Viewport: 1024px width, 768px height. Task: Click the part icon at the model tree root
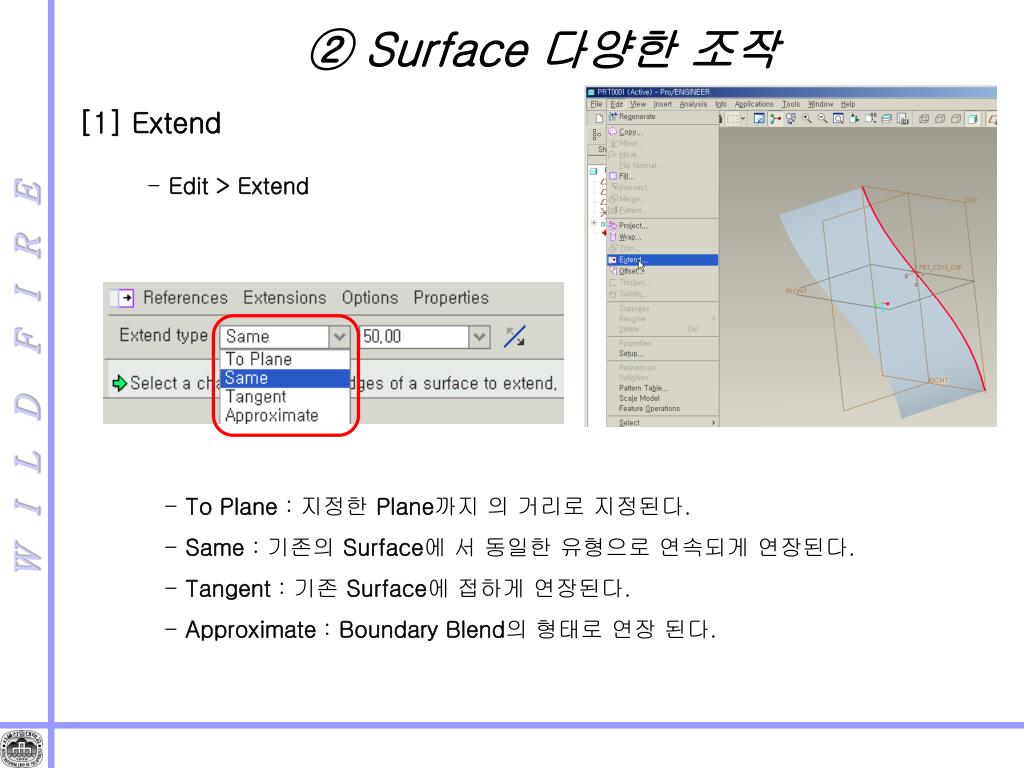pyautogui.click(x=594, y=171)
